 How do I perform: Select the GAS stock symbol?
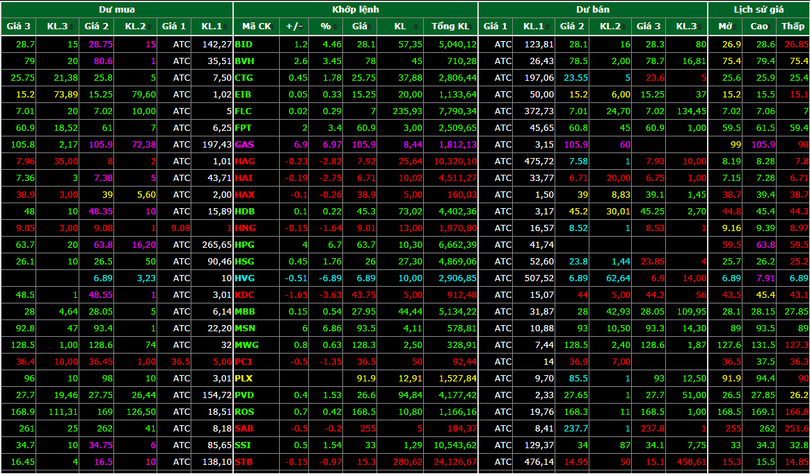pyautogui.click(x=244, y=144)
